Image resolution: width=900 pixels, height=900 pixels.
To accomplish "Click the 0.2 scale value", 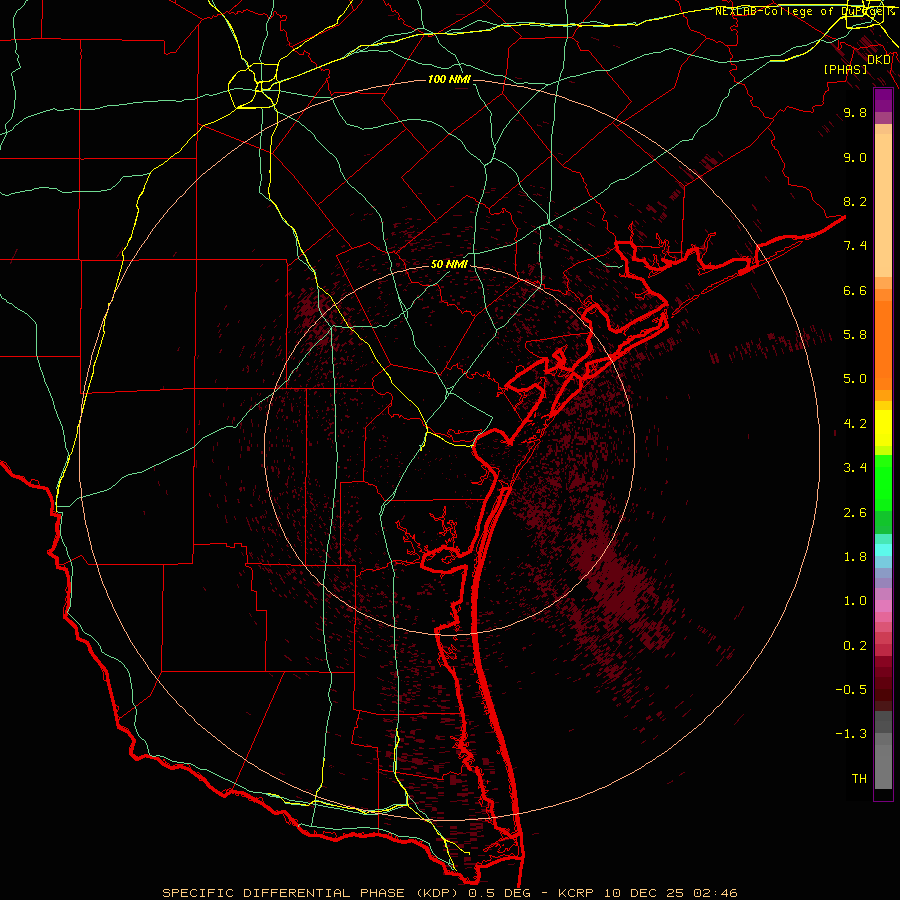I will (x=855, y=646).
